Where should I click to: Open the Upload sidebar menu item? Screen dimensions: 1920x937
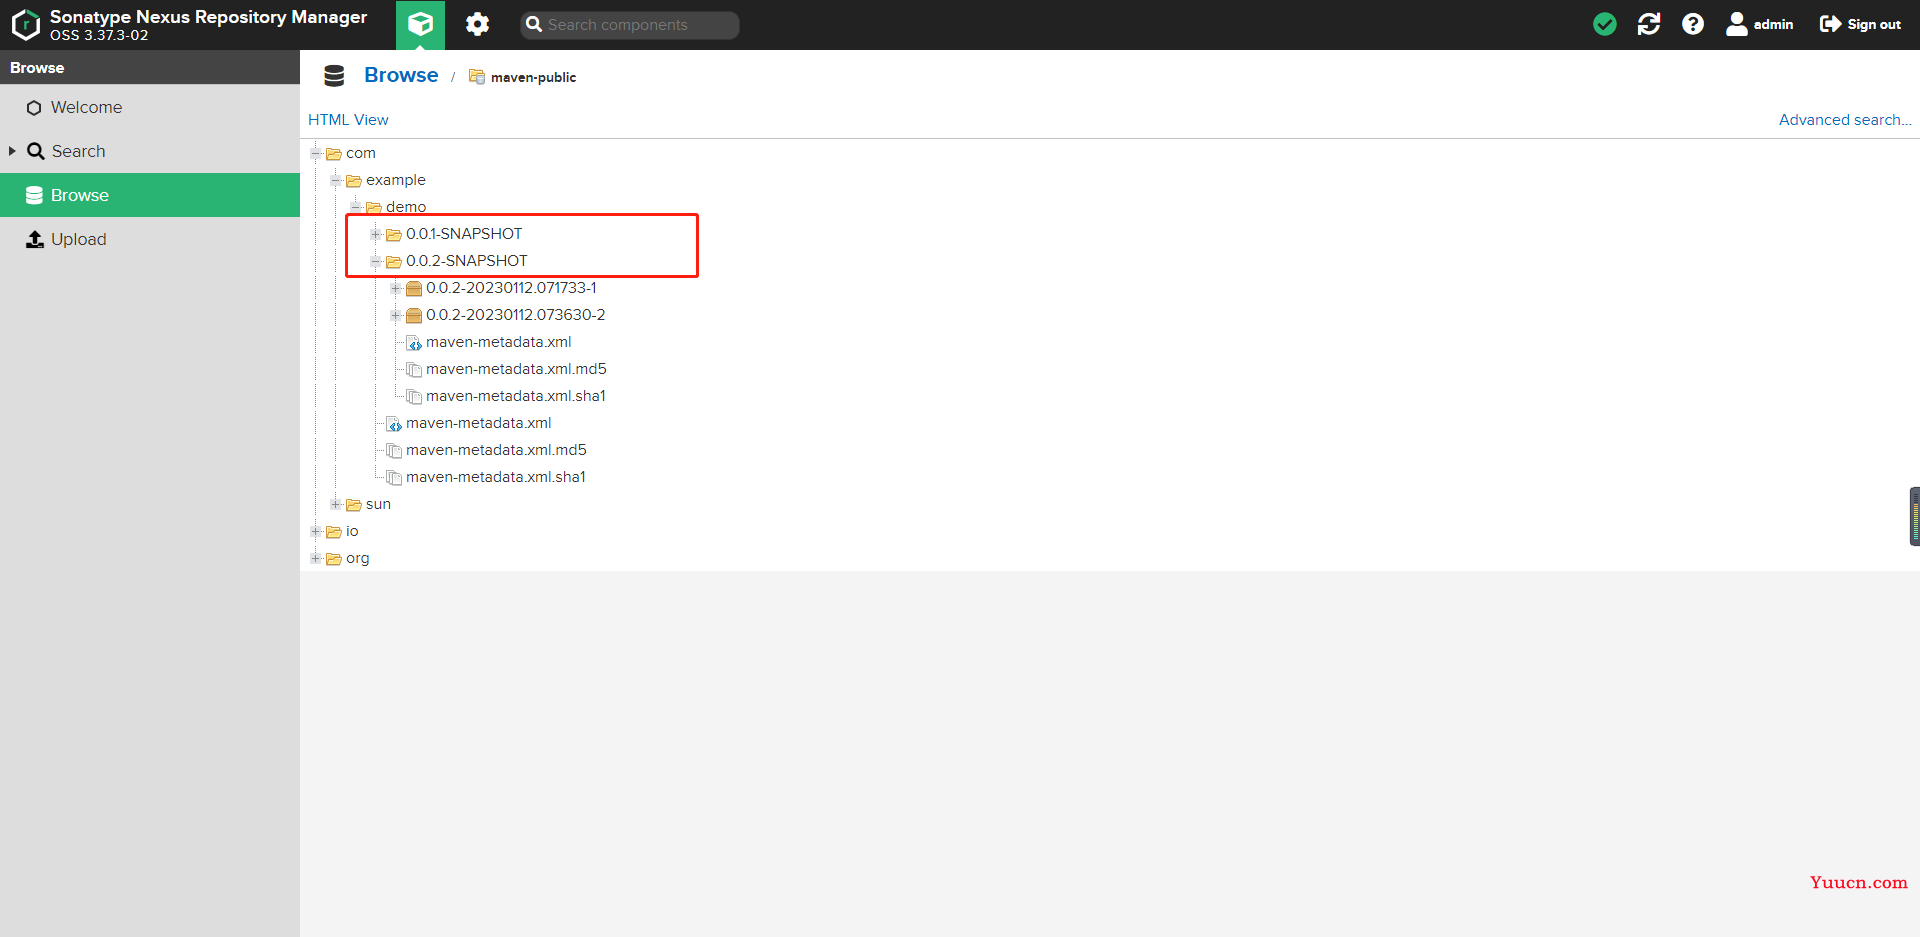coord(150,239)
